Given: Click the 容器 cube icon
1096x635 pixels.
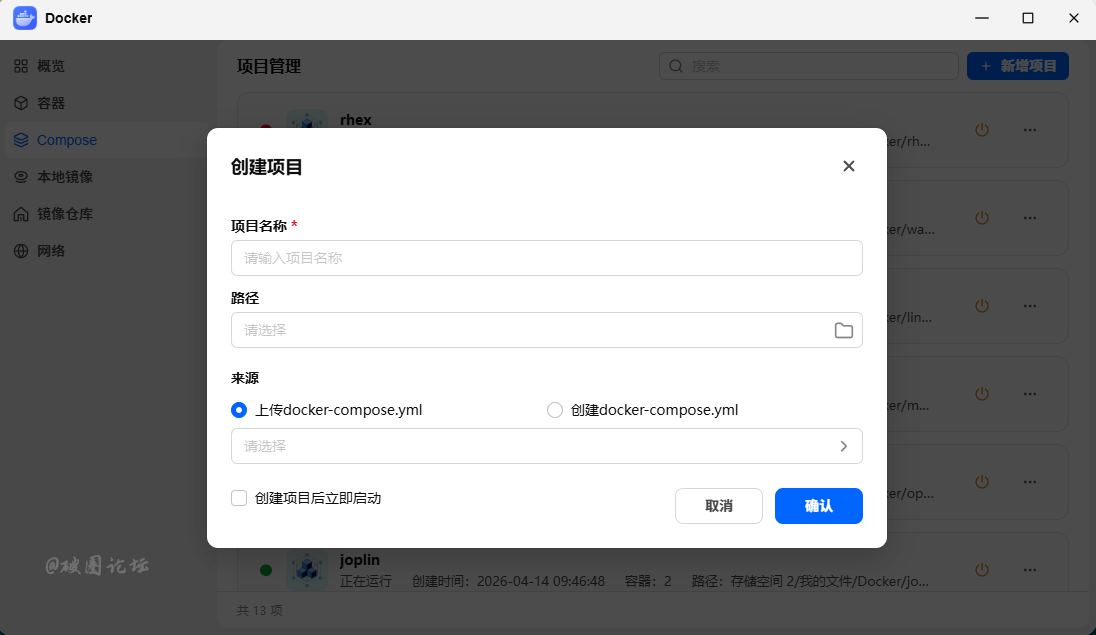Looking at the screenshot, I should pyautogui.click(x=21, y=103).
